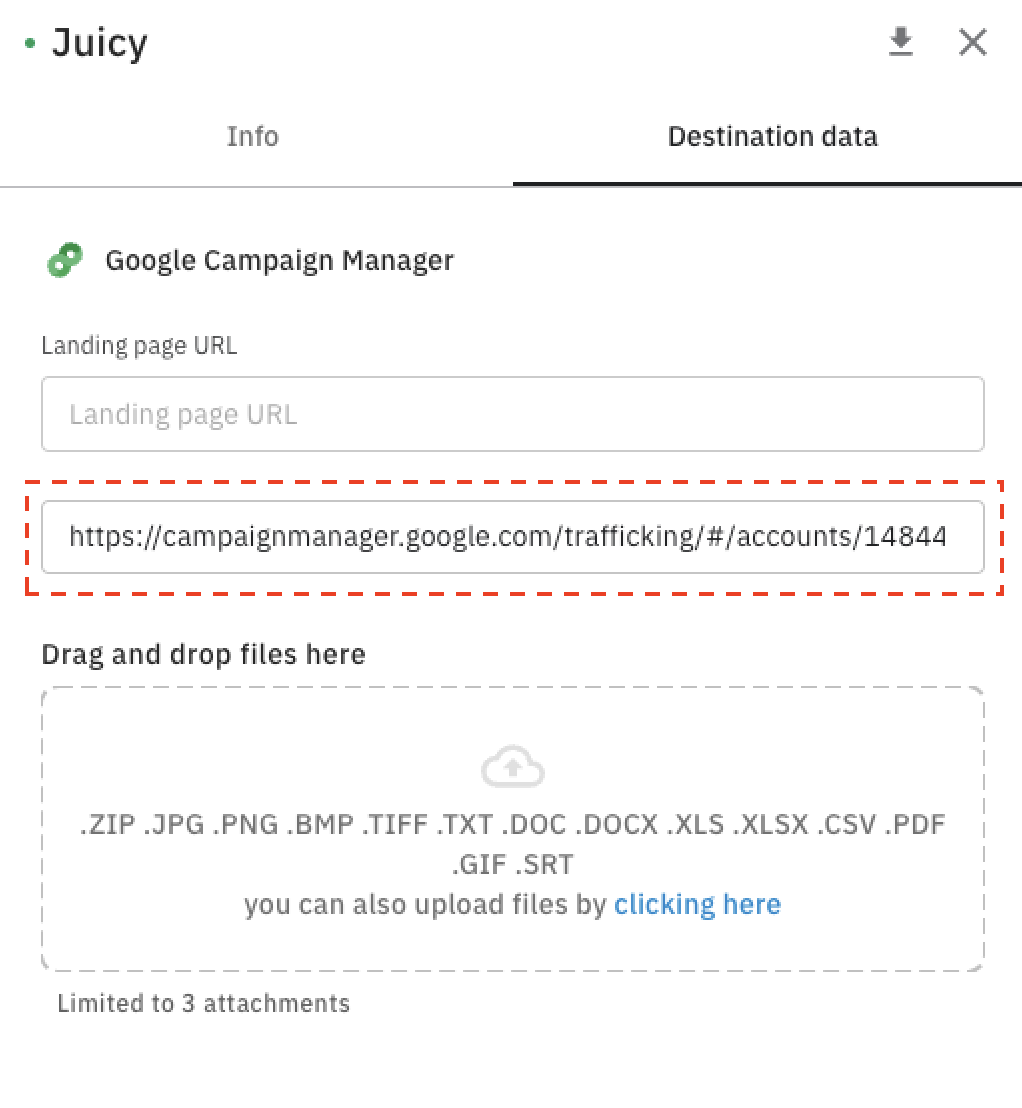
Task: Click the "Destination data" tab's active underline
Action: (x=767, y=184)
